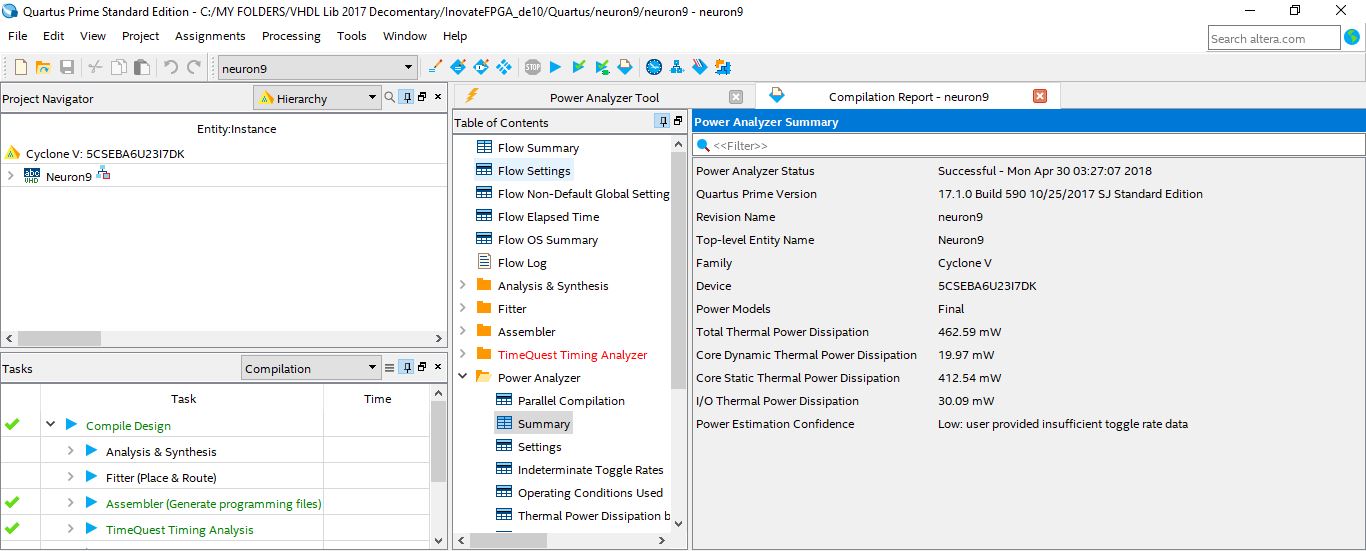Click the Project Navigator search magnifier icon

[390, 97]
